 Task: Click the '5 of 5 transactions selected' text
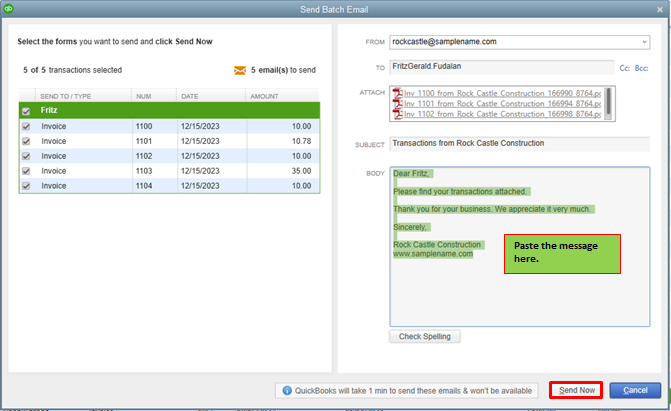72,70
